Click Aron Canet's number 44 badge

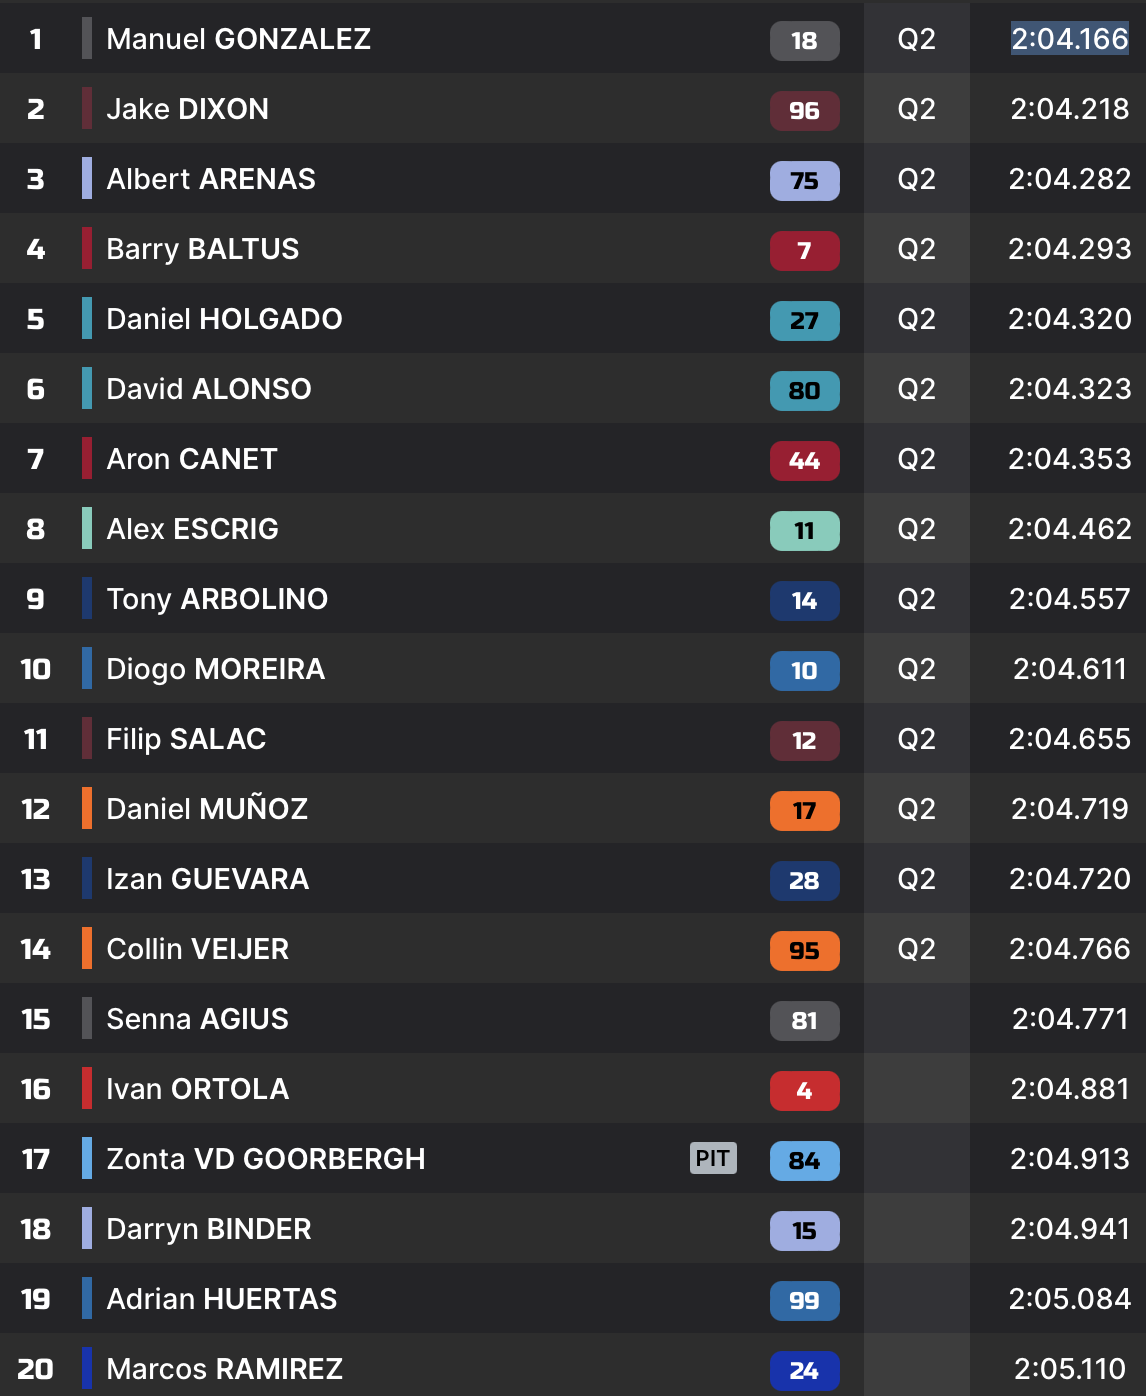pyautogui.click(x=804, y=461)
